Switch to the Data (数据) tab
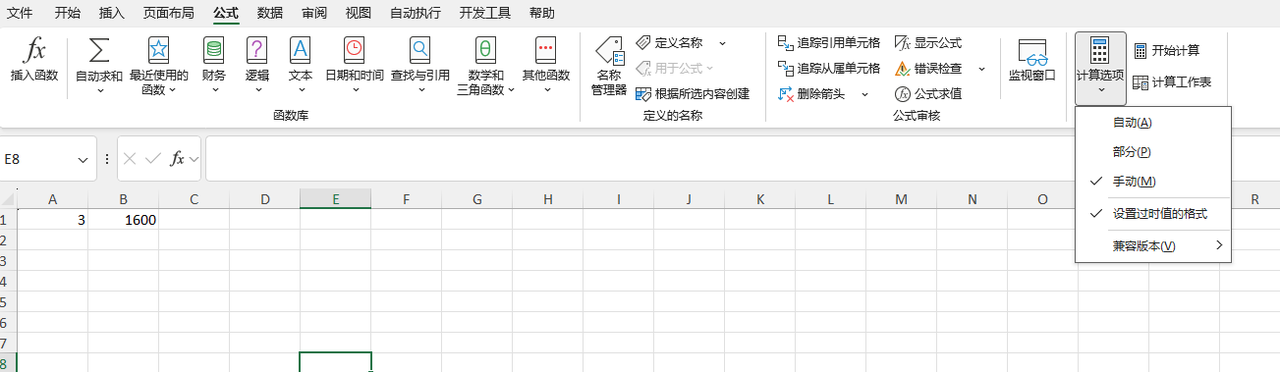 pyautogui.click(x=270, y=13)
